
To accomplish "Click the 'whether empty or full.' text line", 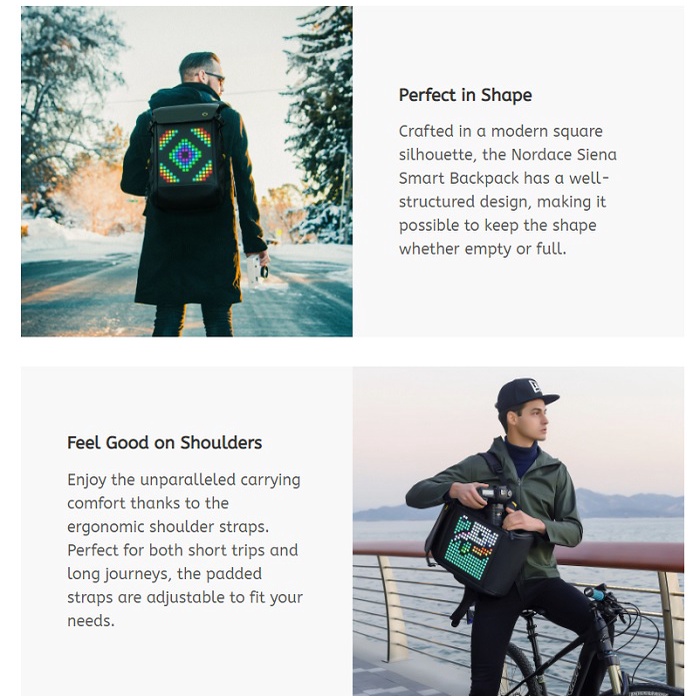I will 483,249.
